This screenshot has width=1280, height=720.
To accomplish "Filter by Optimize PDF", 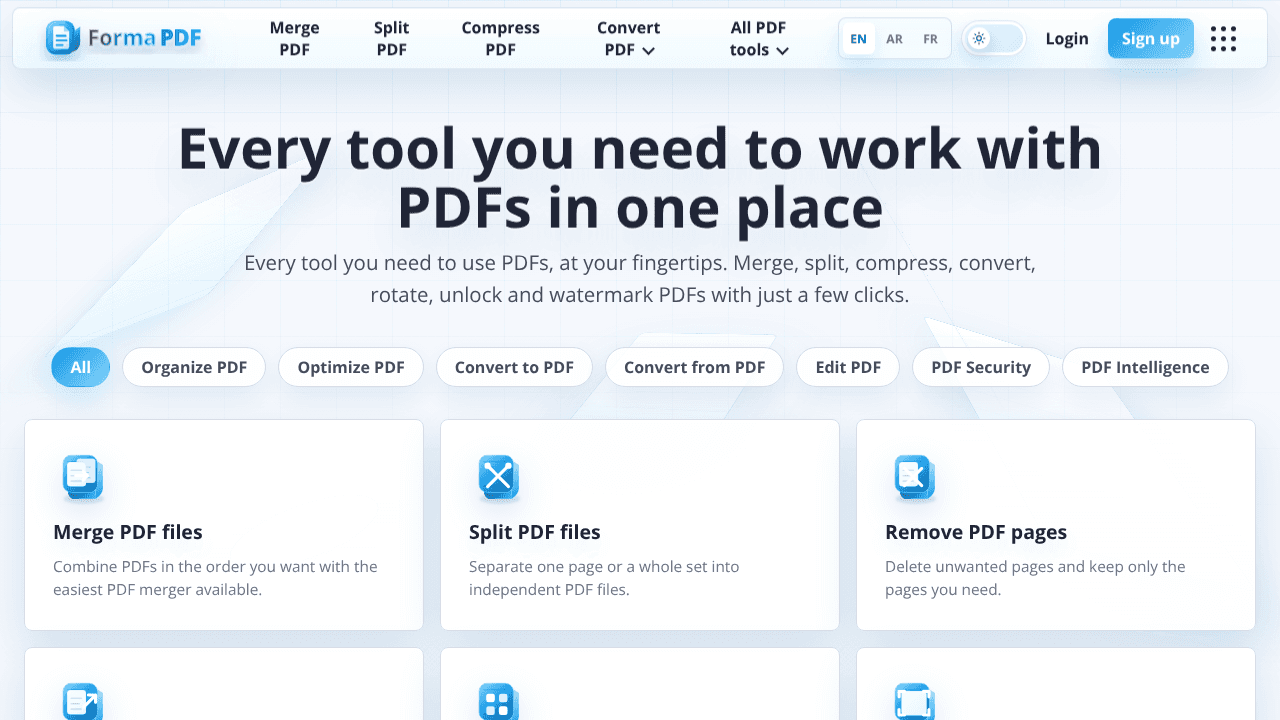I will click(351, 367).
